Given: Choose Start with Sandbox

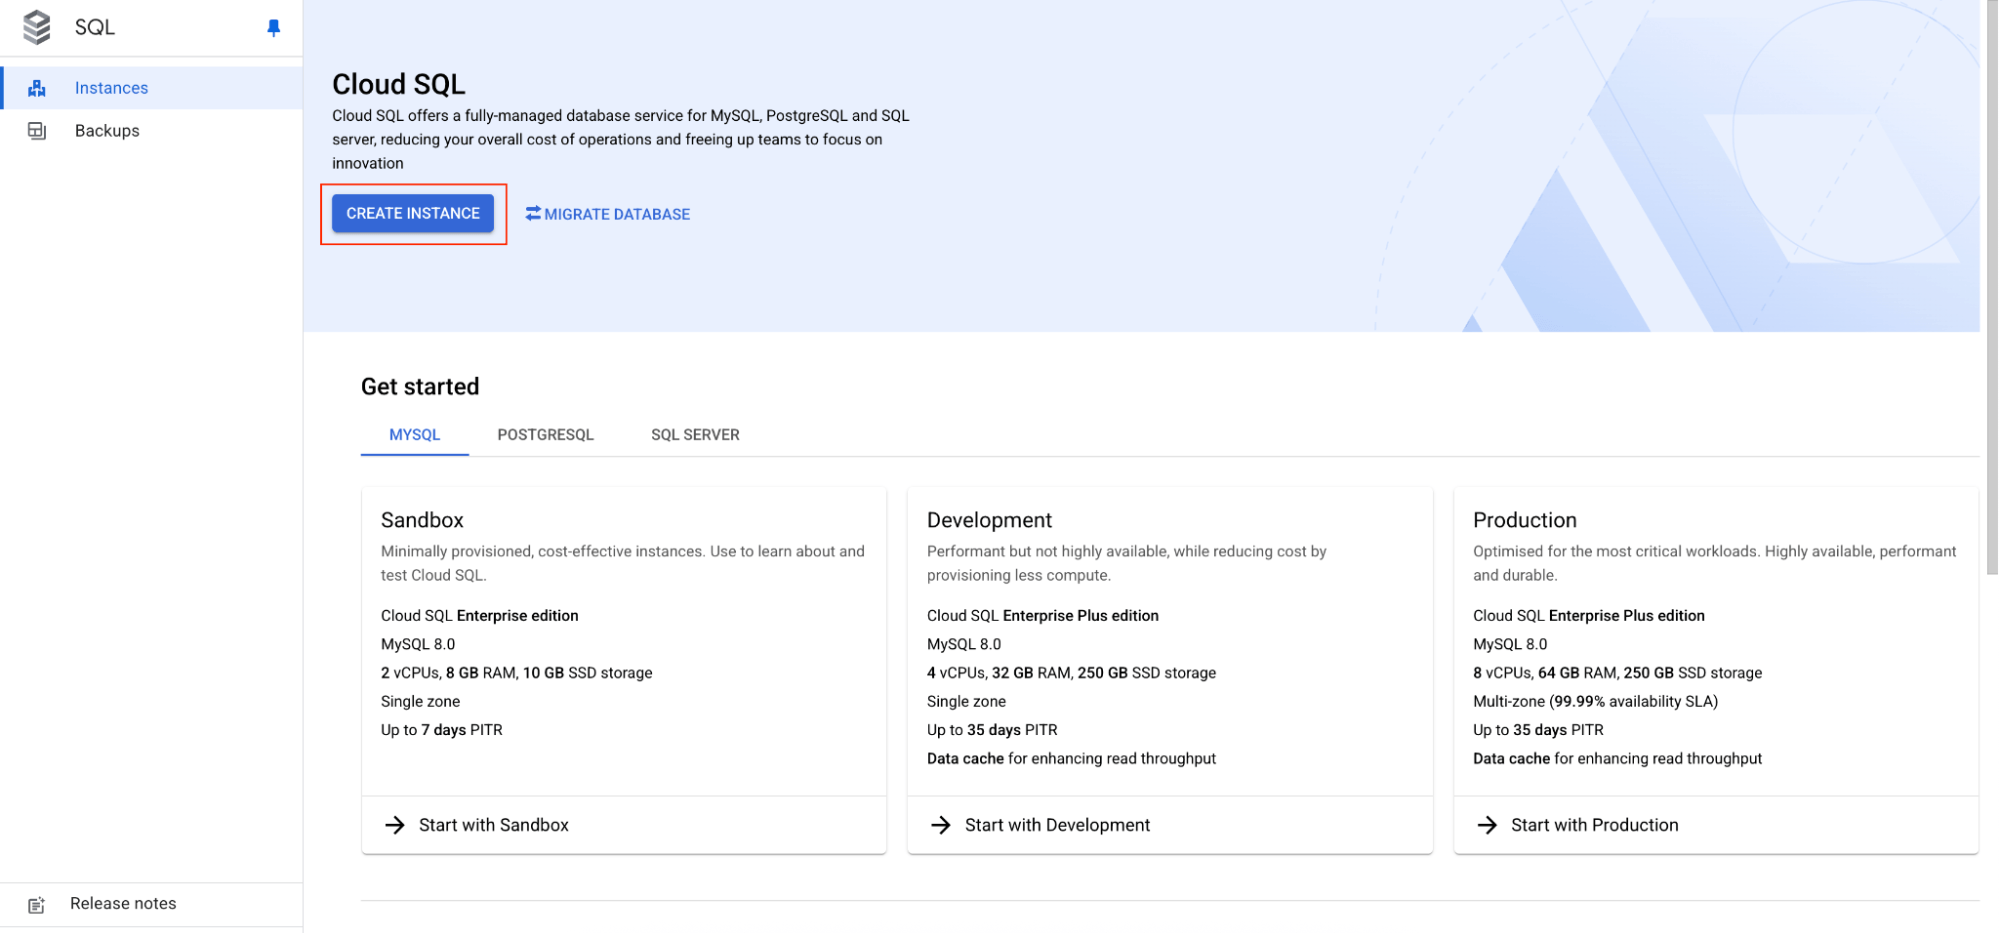Looking at the screenshot, I should click(624, 825).
